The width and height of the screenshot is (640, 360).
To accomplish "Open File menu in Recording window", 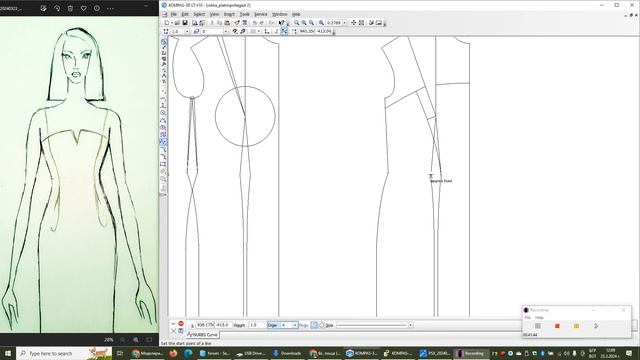I will (527, 318).
